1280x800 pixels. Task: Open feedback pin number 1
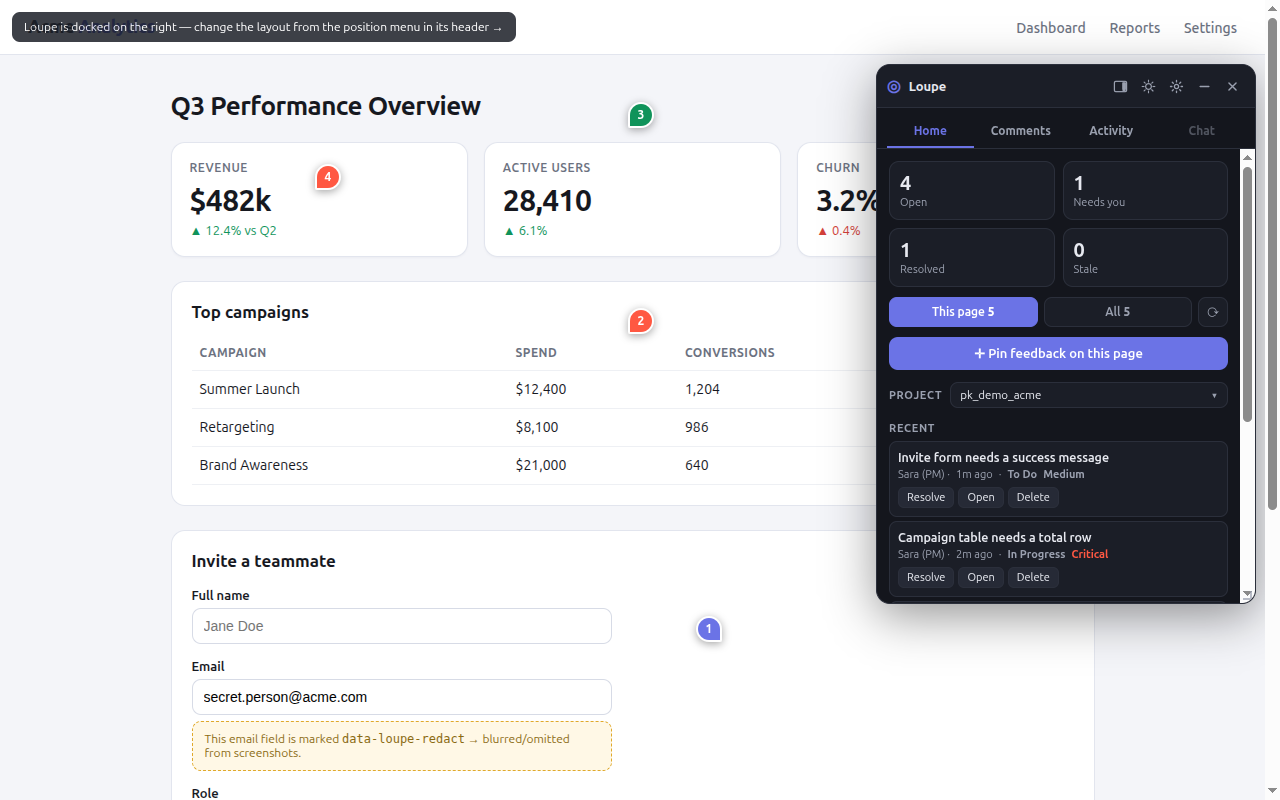709,629
